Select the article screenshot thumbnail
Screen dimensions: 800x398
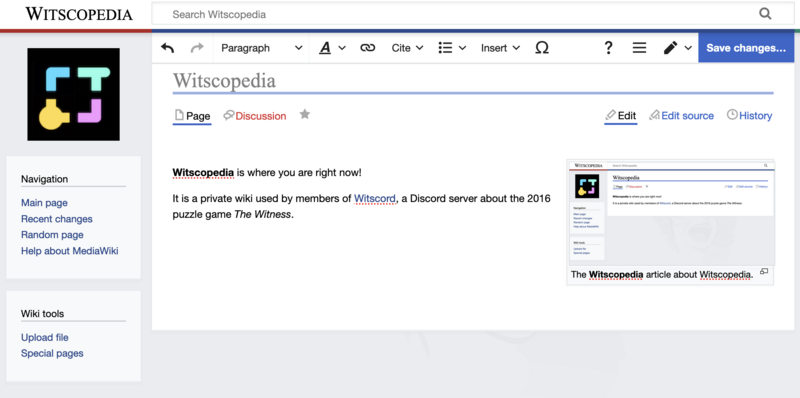(670, 212)
